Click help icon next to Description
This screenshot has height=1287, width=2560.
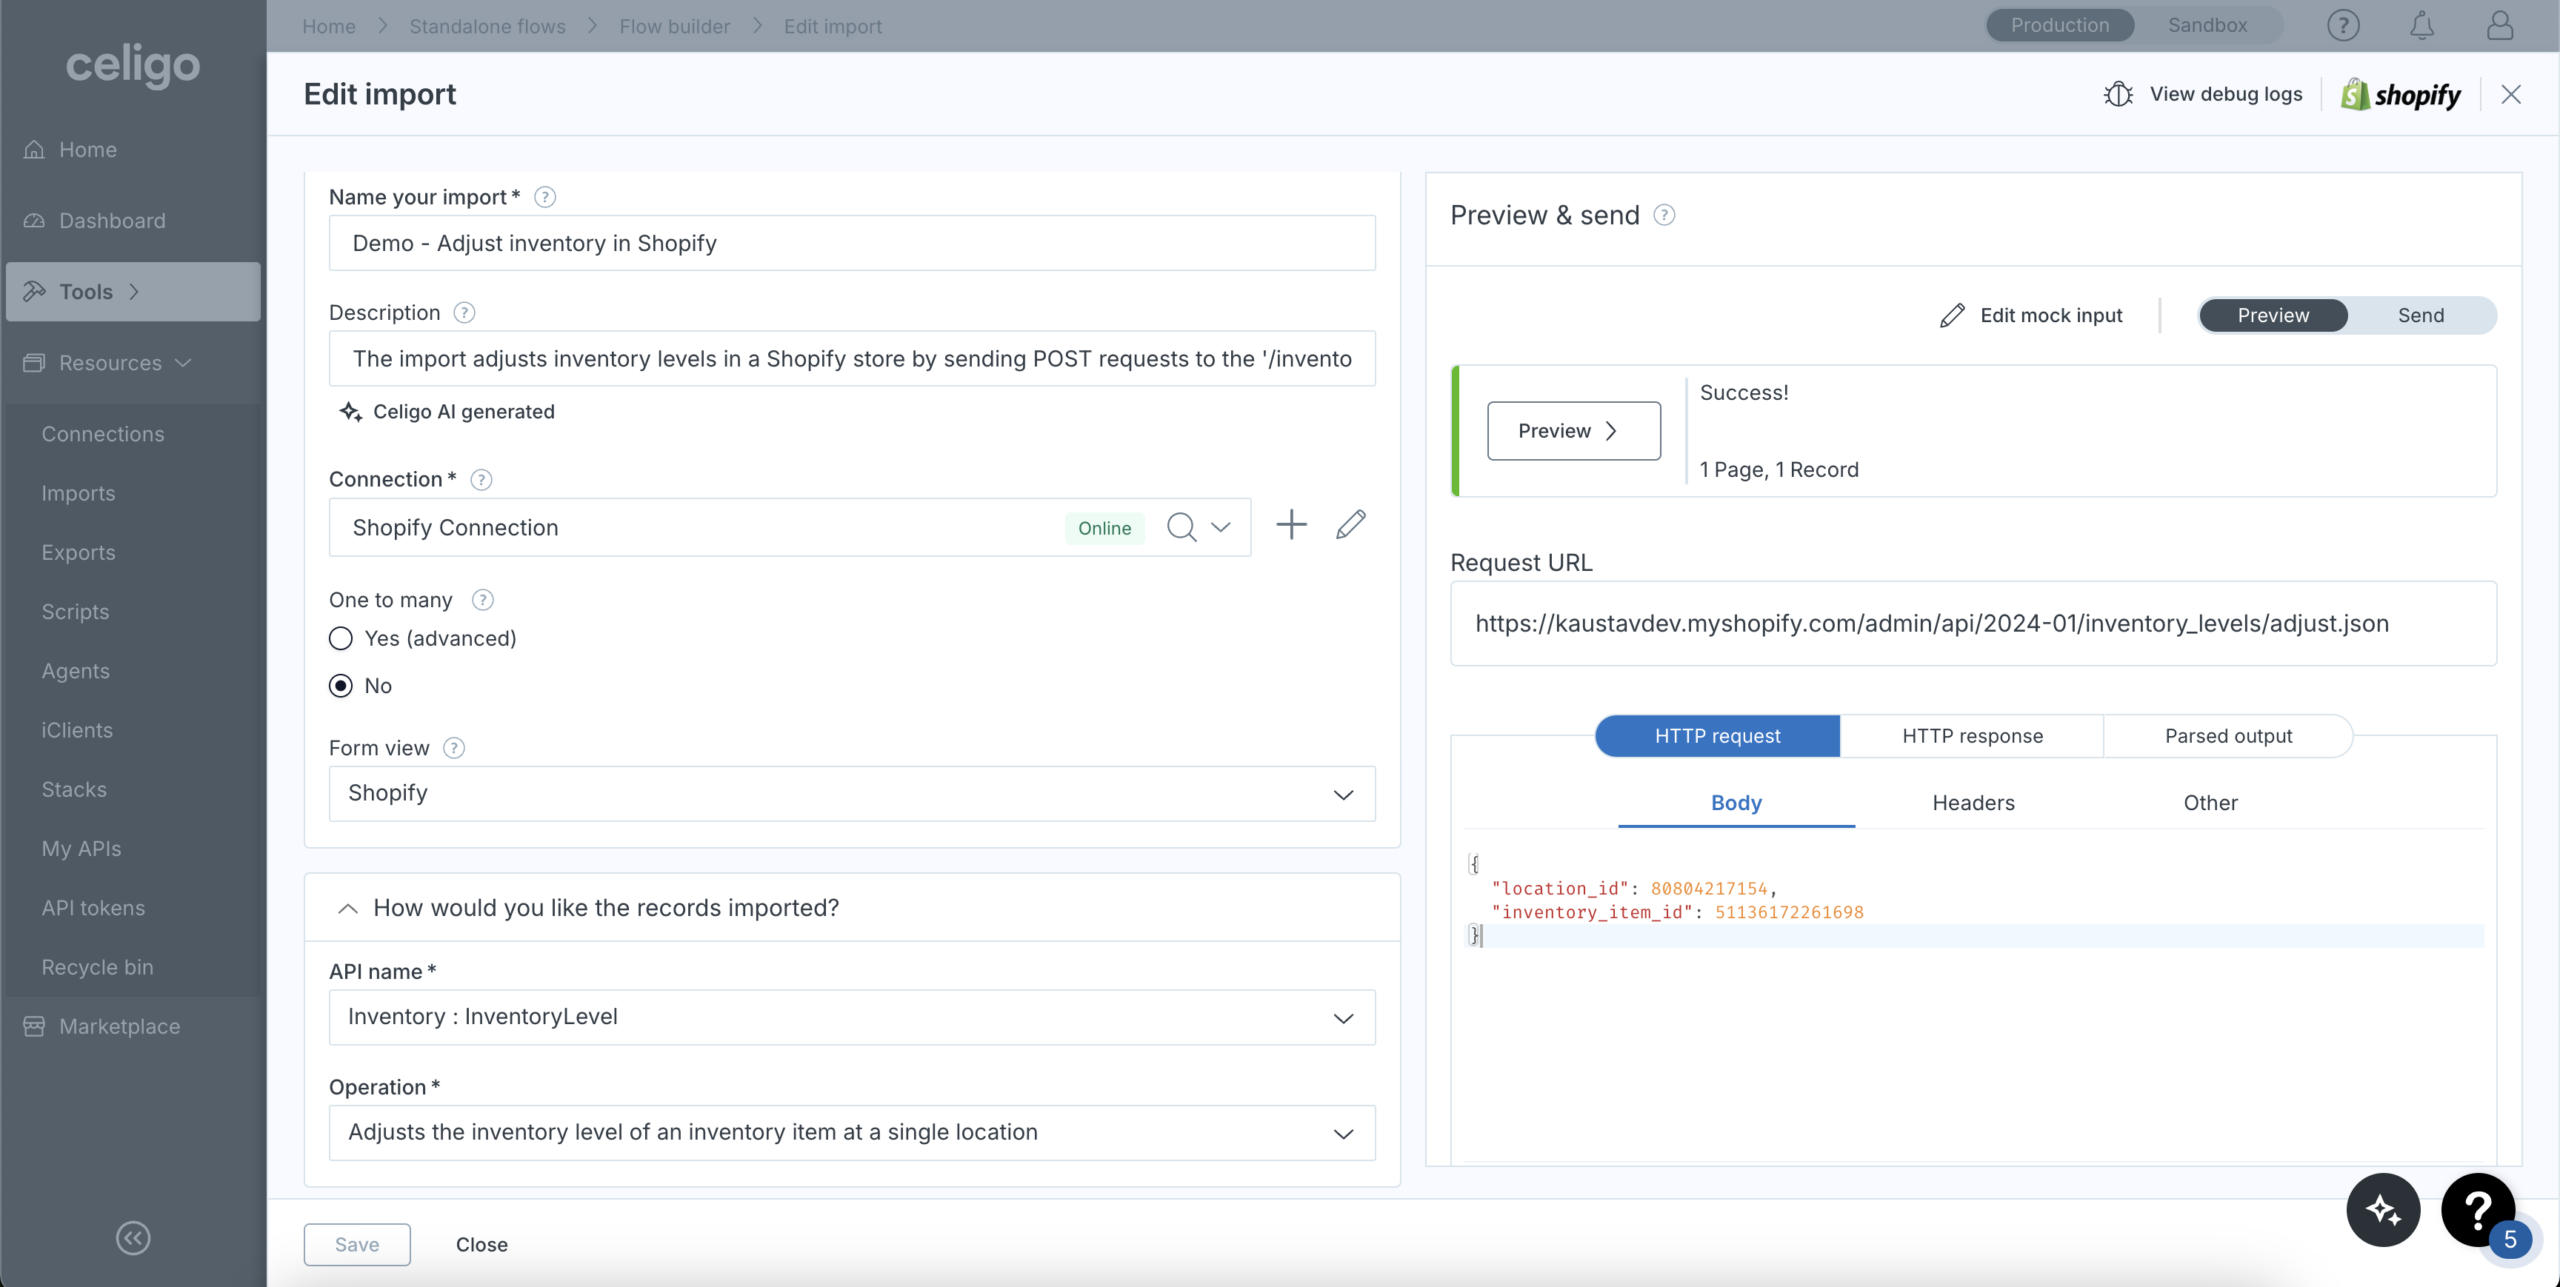[464, 313]
